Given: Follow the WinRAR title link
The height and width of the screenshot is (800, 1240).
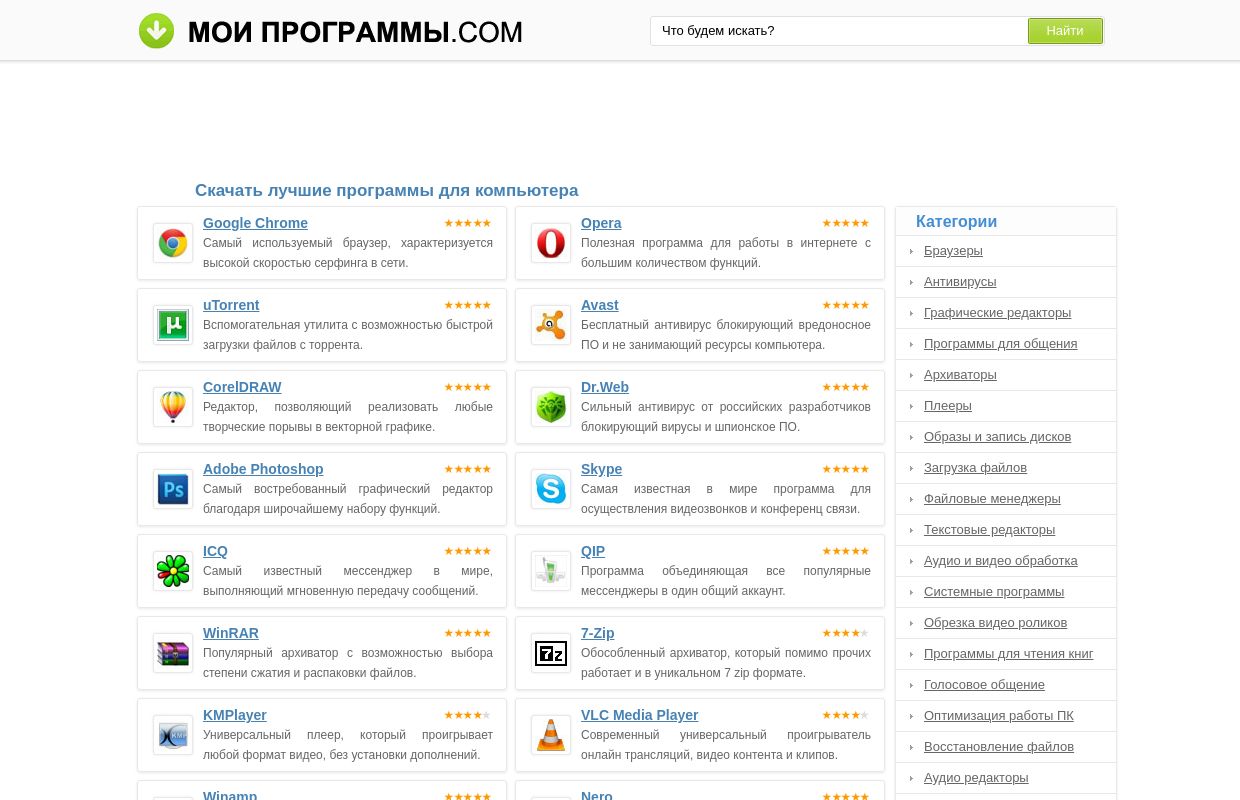Looking at the screenshot, I should click(x=230, y=633).
